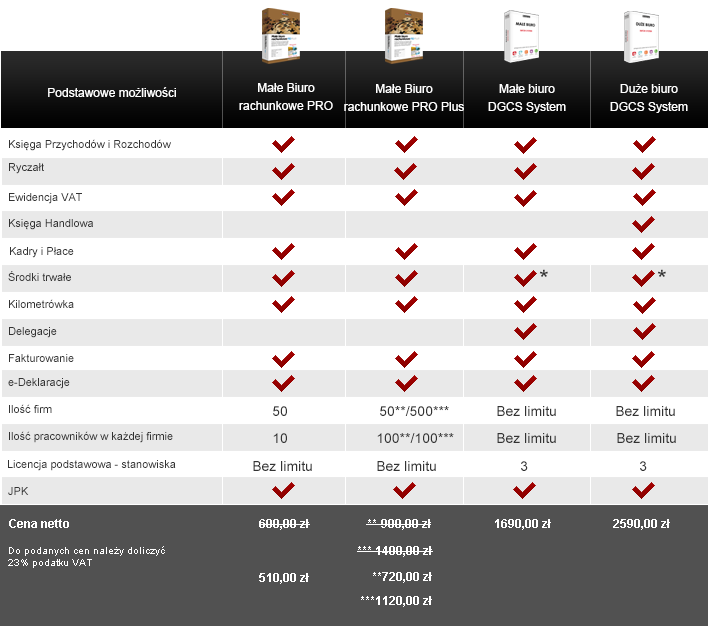Click the Małe biuro DGCS System box image
This screenshot has height=626, width=708.
click(x=522, y=36)
